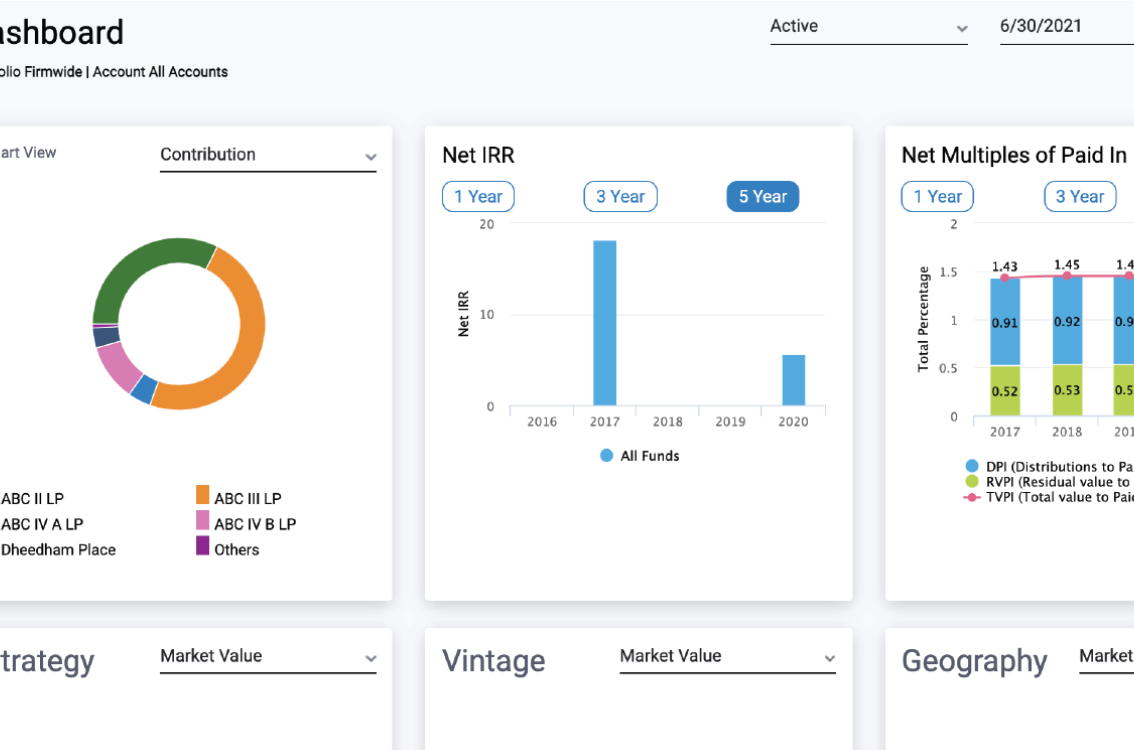Select the 5 Year button in Net IRR

tap(762, 196)
